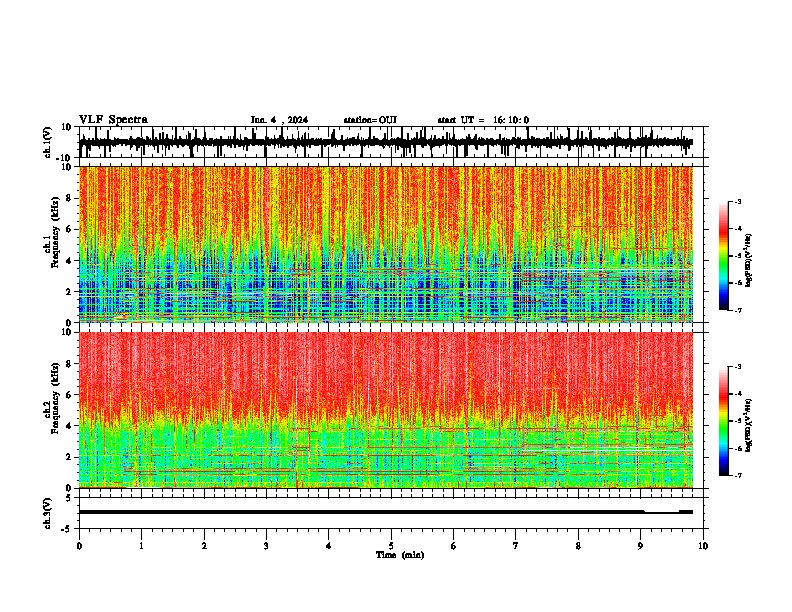
Task: Click the ch.1 voltage waveform trace panel
Action: [393, 142]
